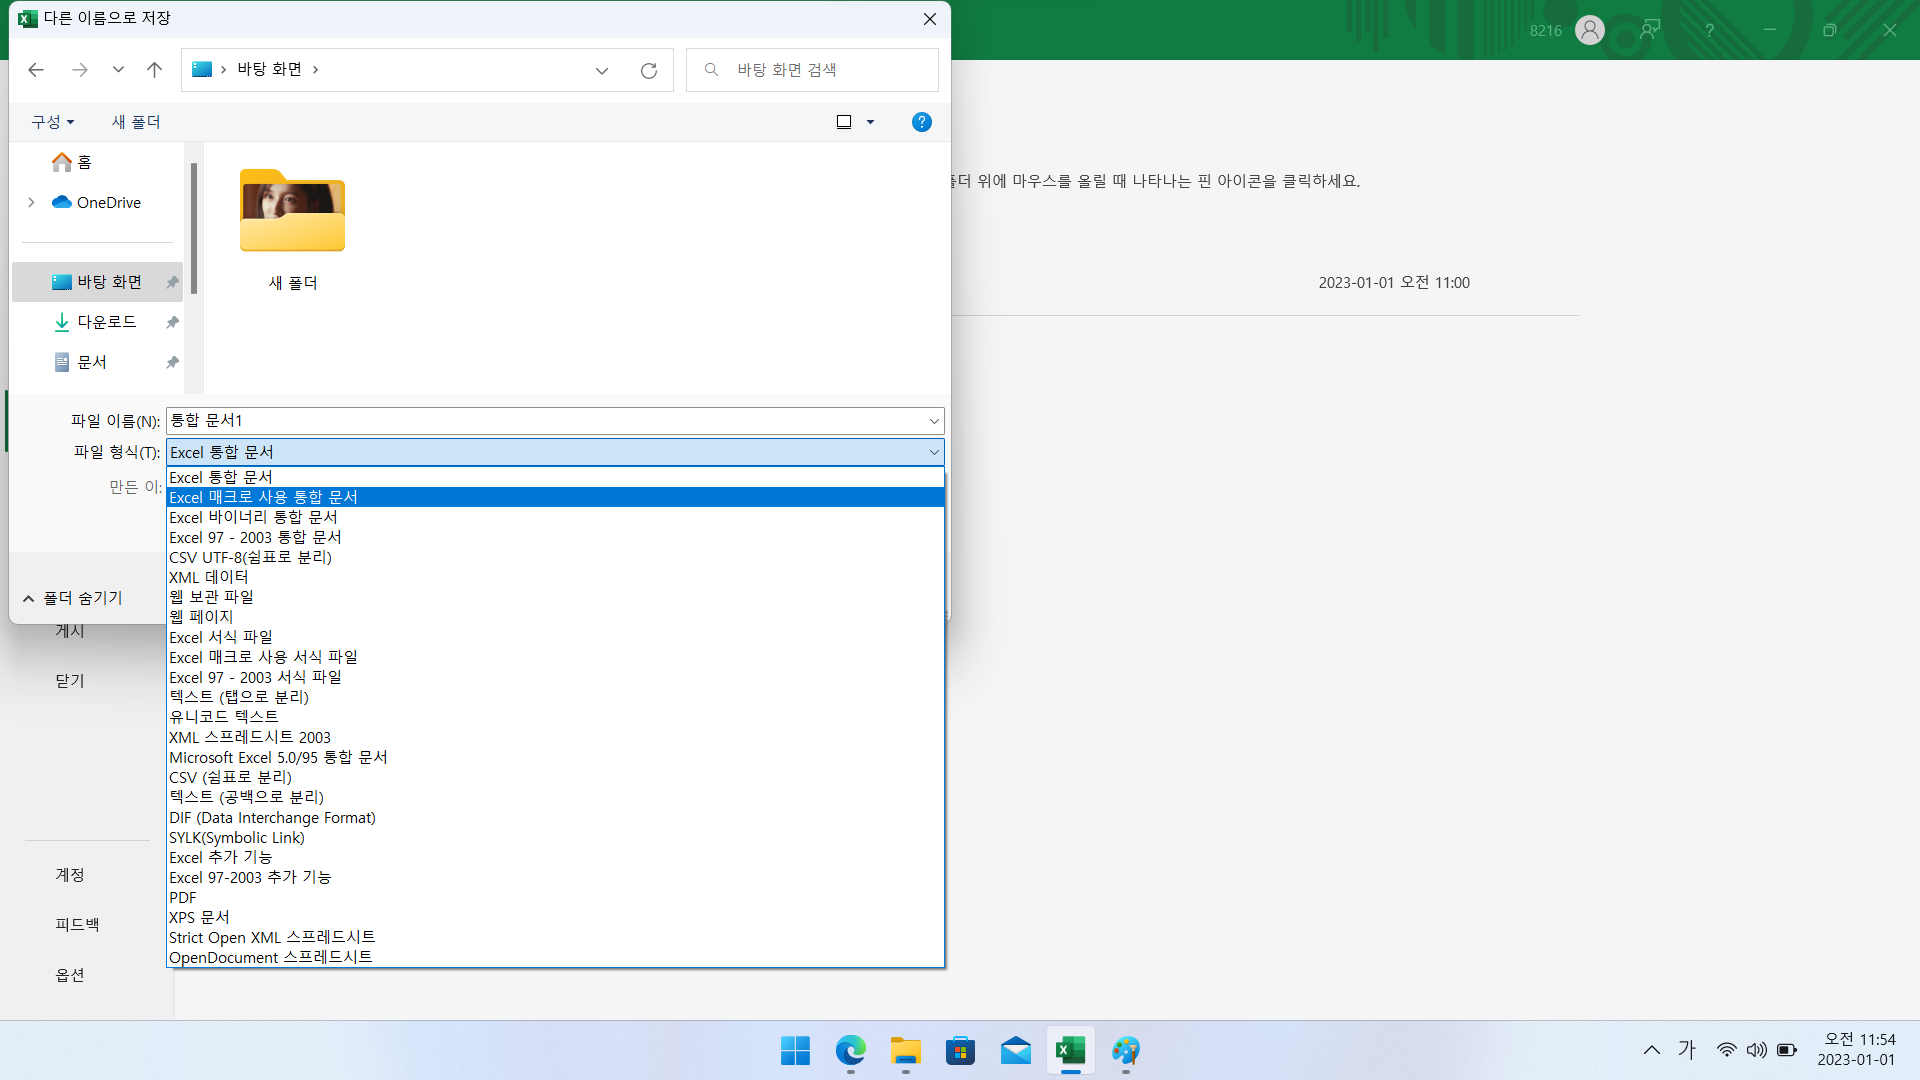Viewport: 1920px width, 1080px height.
Task: Open the recent locations dropdown chevron
Action: pyautogui.click(x=118, y=70)
